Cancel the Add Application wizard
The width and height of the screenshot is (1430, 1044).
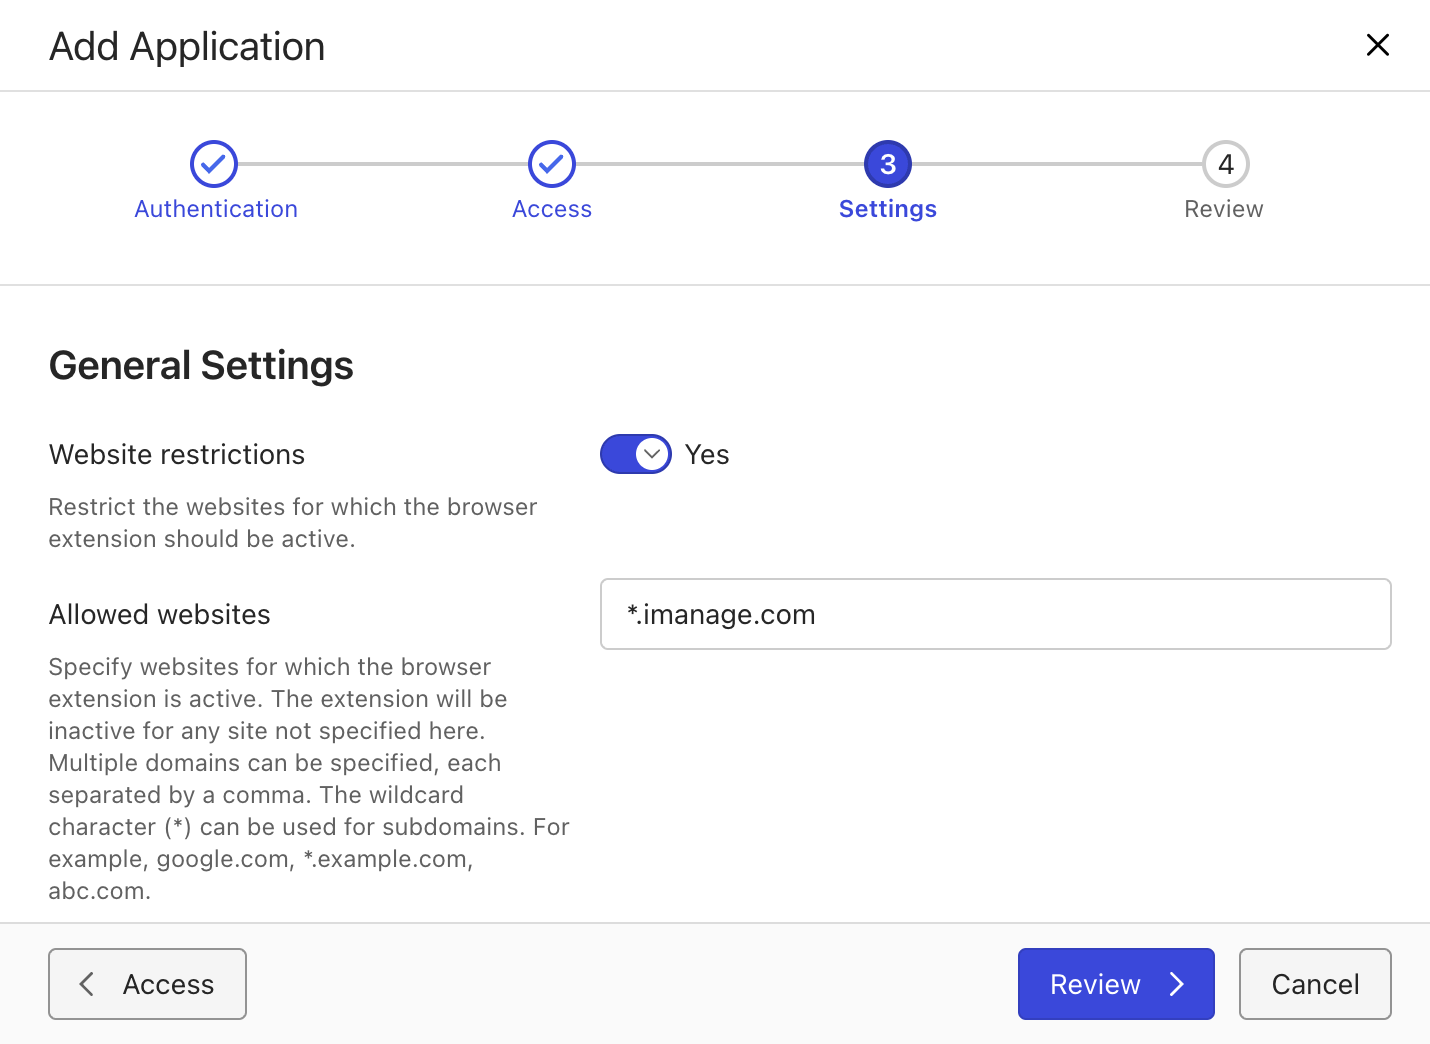[1315, 984]
